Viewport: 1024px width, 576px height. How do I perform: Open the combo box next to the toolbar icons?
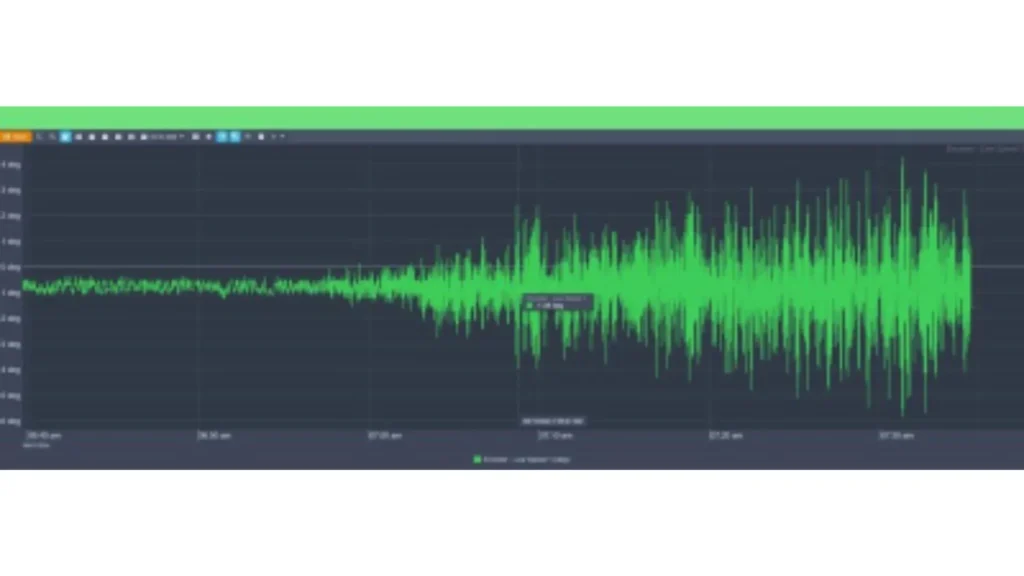pyautogui.click(x=163, y=136)
